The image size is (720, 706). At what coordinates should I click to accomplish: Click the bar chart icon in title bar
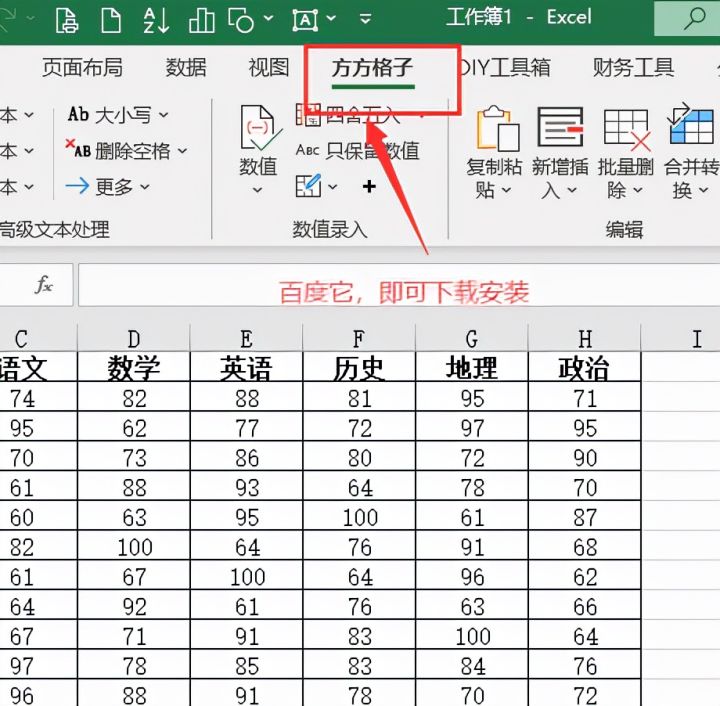click(x=202, y=20)
